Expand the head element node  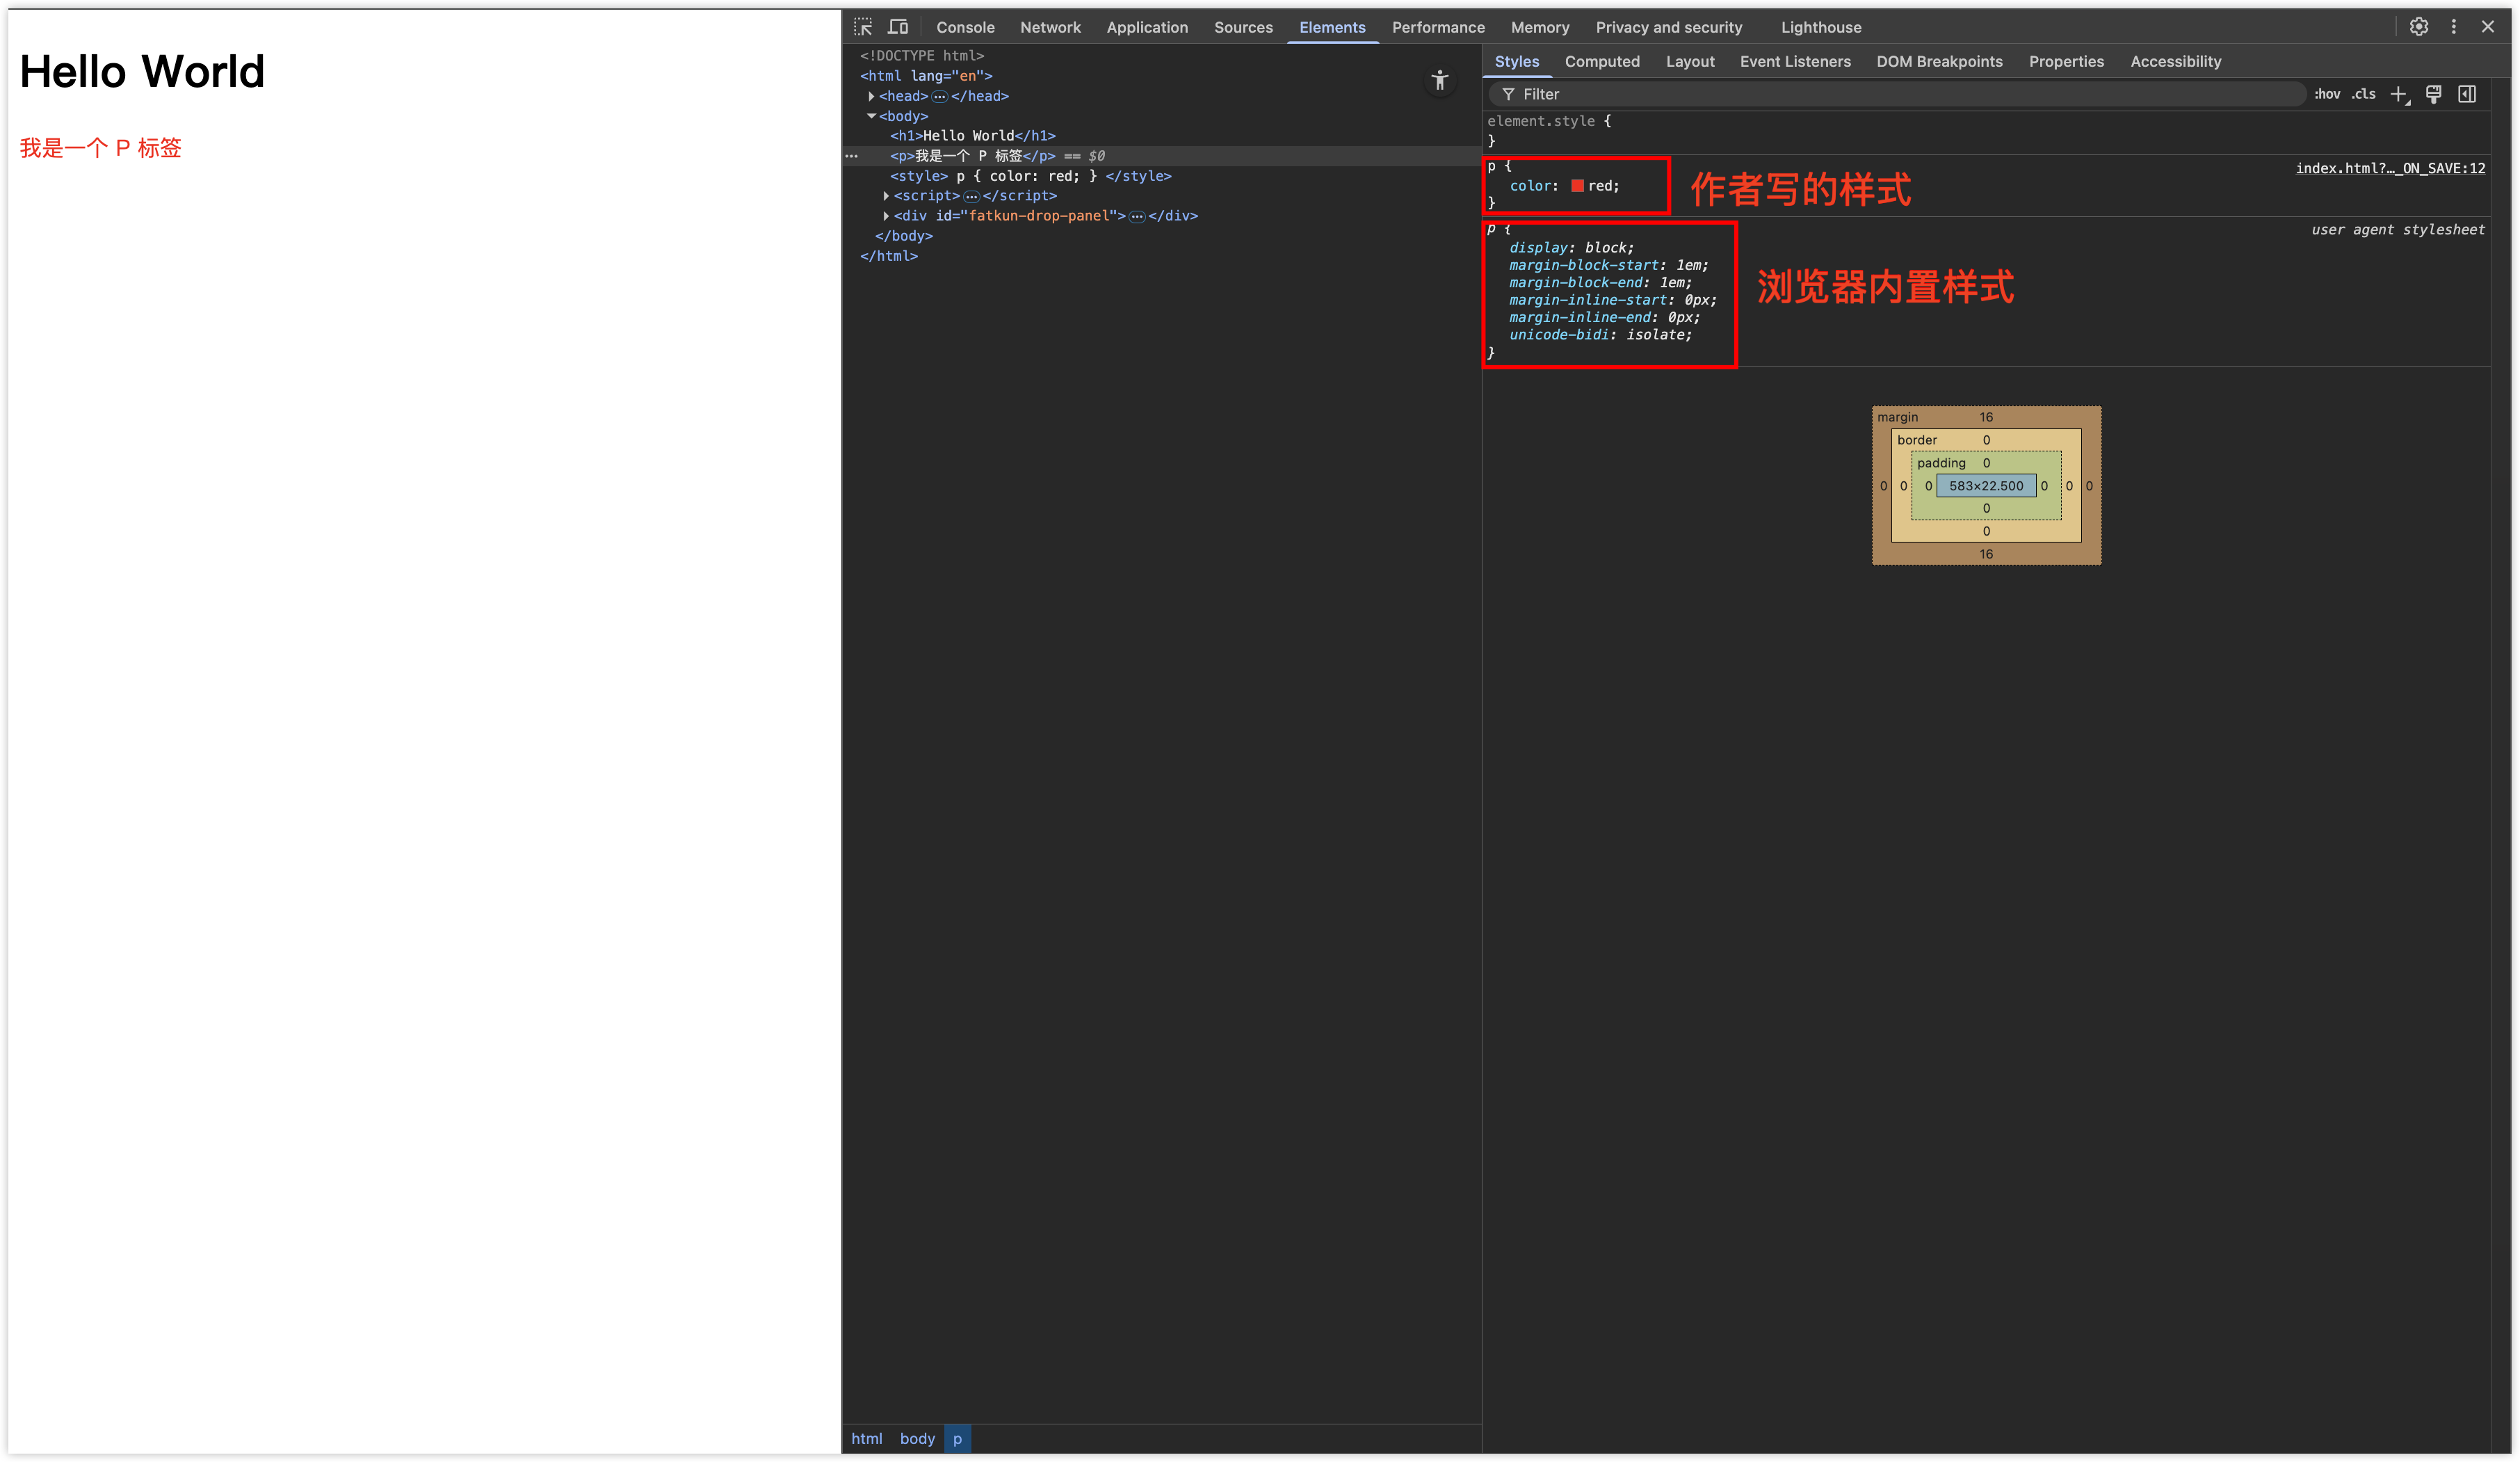tap(871, 96)
